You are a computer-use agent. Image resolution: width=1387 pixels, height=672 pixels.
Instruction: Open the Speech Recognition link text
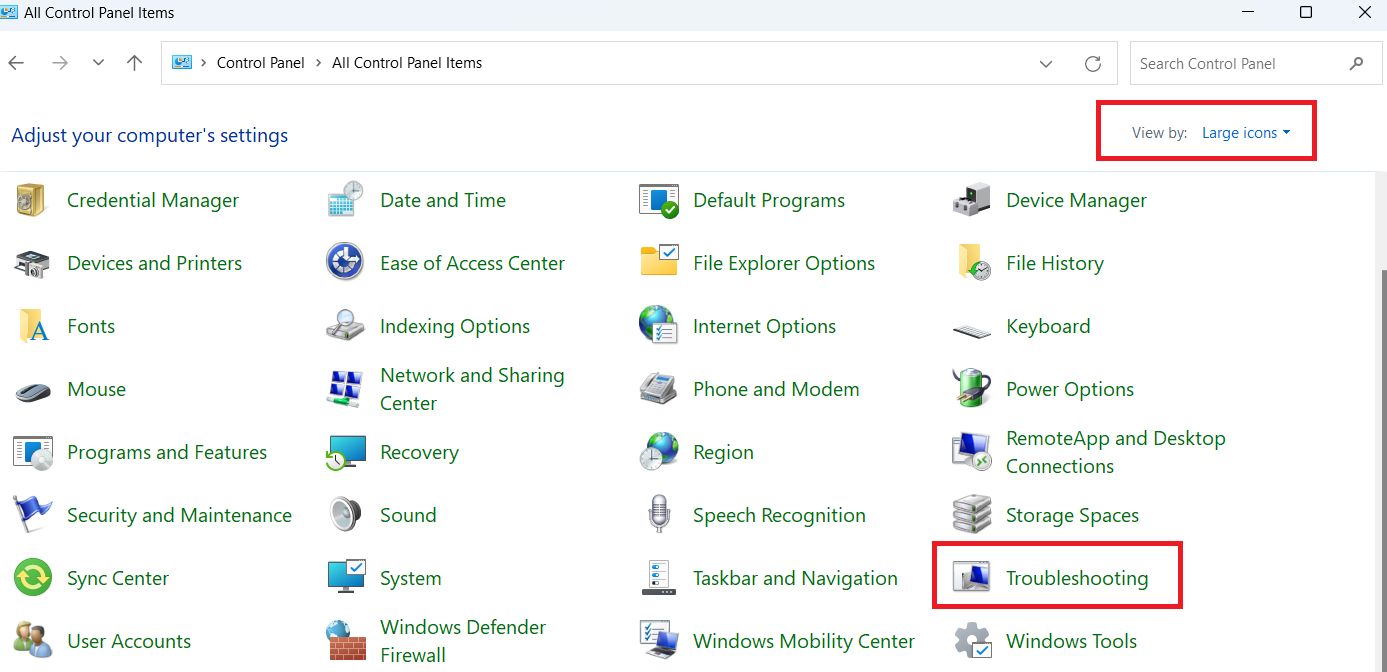coord(779,515)
